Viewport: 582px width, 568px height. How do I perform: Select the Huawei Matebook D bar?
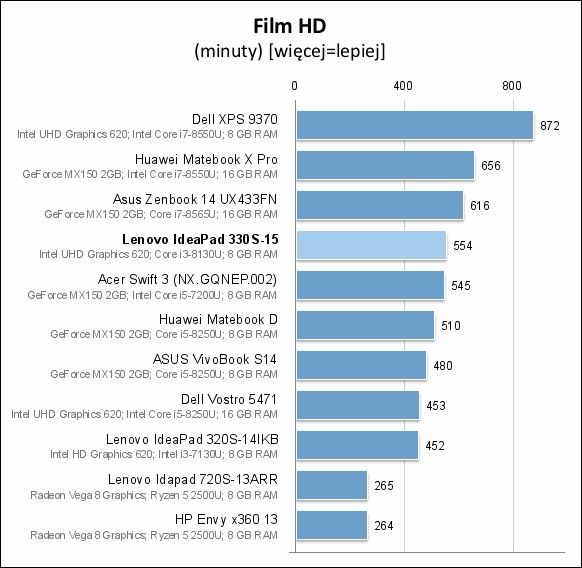(365, 325)
